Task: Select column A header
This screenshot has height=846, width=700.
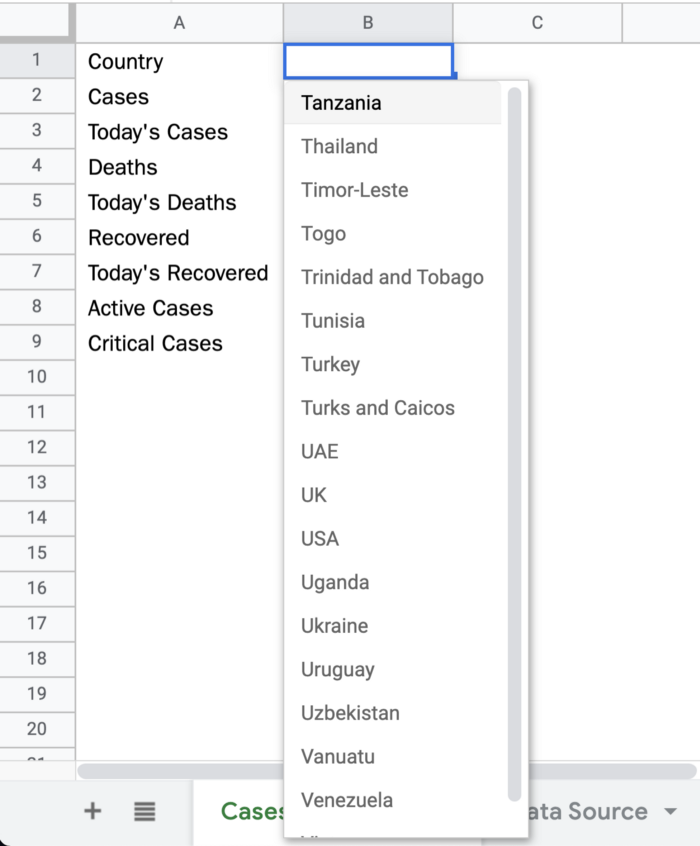Action: pyautogui.click(x=179, y=22)
